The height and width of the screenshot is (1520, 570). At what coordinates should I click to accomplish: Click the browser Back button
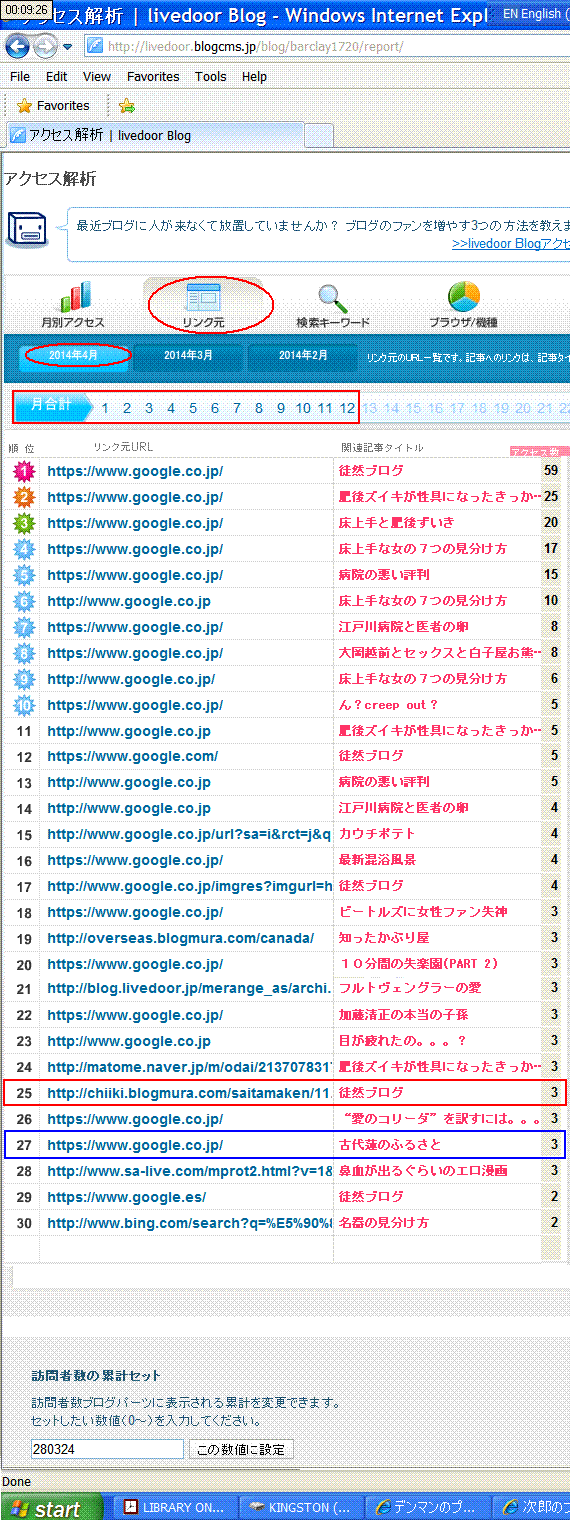18,46
